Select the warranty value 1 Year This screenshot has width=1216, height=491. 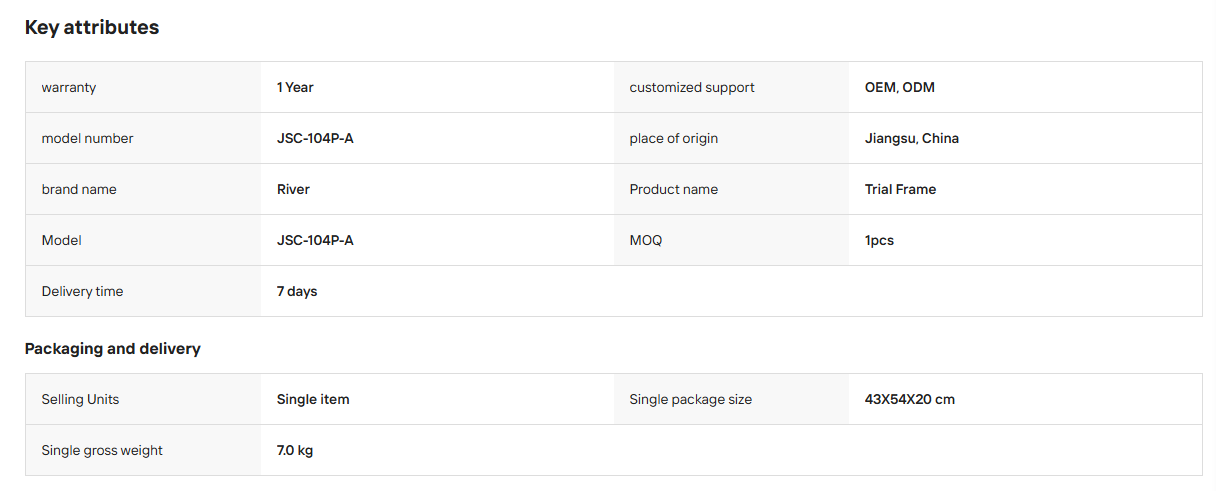(295, 87)
